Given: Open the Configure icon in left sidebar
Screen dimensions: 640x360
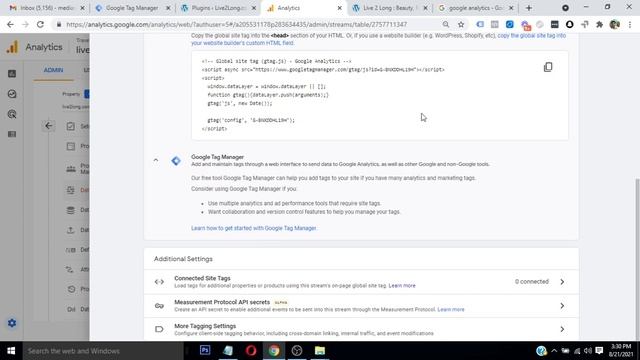Looking at the screenshot, I should [12, 134].
